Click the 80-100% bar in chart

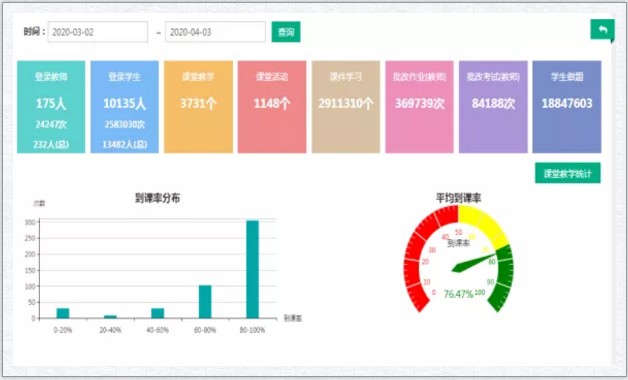pyautogui.click(x=252, y=269)
